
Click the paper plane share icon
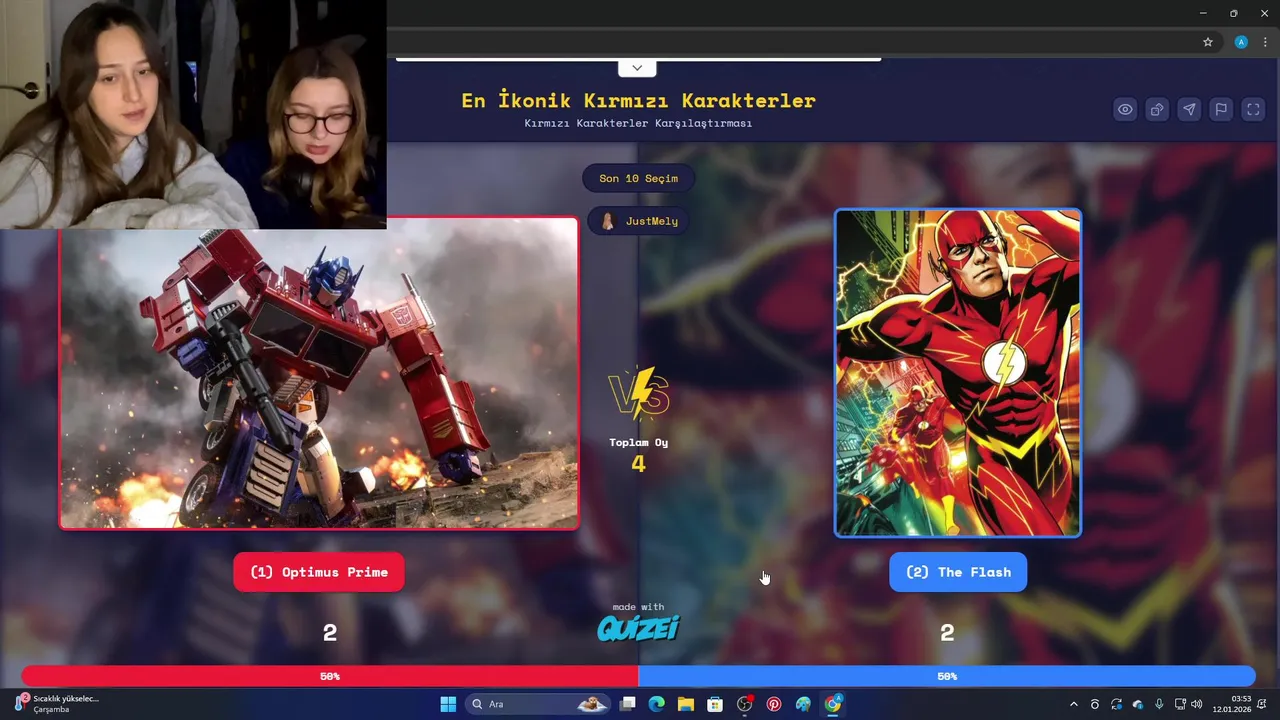pyautogui.click(x=1189, y=110)
